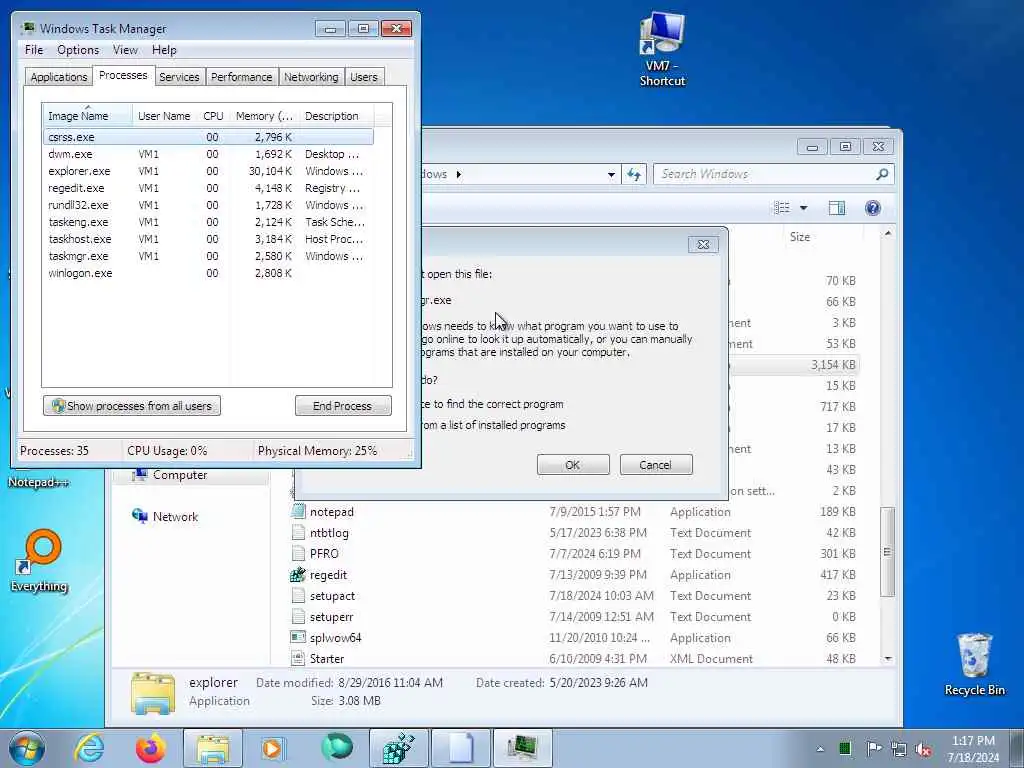Sort processes by CPU column
The image size is (1024, 768).
[x=214, y=116]
